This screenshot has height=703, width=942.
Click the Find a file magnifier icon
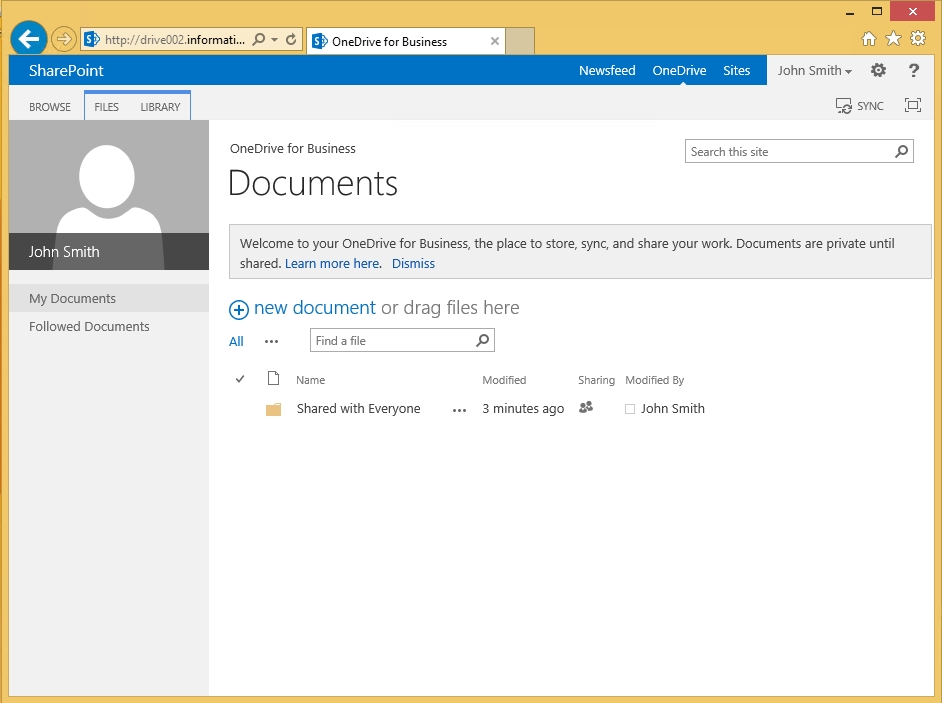(482, 341)
